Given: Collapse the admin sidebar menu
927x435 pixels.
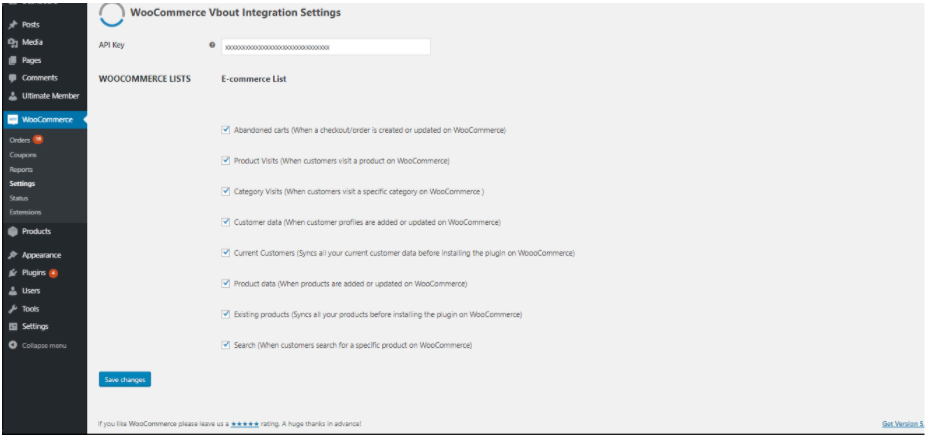Looking at the screenshot, I should pyautogui.click(x=44, y=345).
